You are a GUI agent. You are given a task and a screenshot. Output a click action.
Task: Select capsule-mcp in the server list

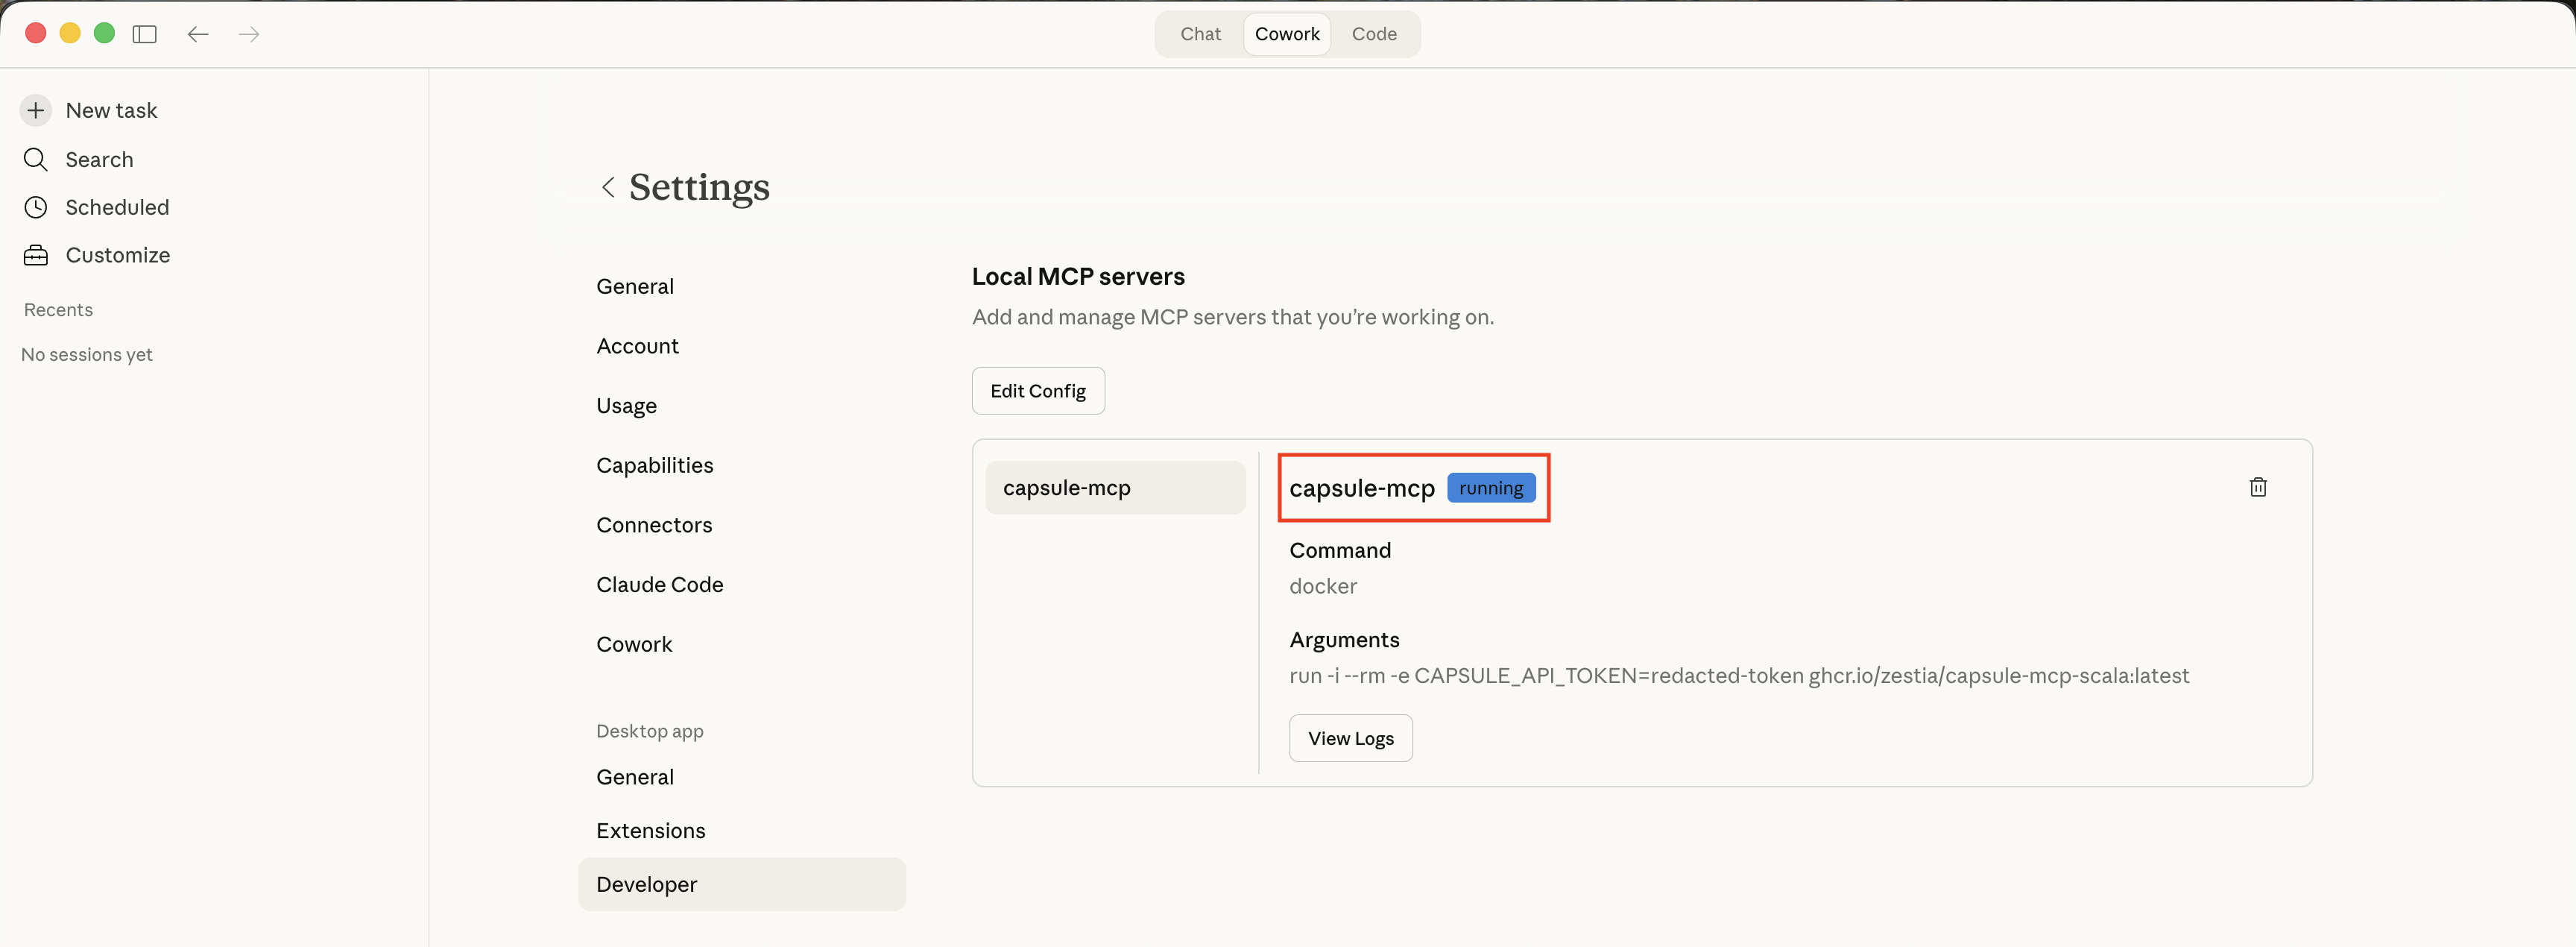pos(1114,488)
